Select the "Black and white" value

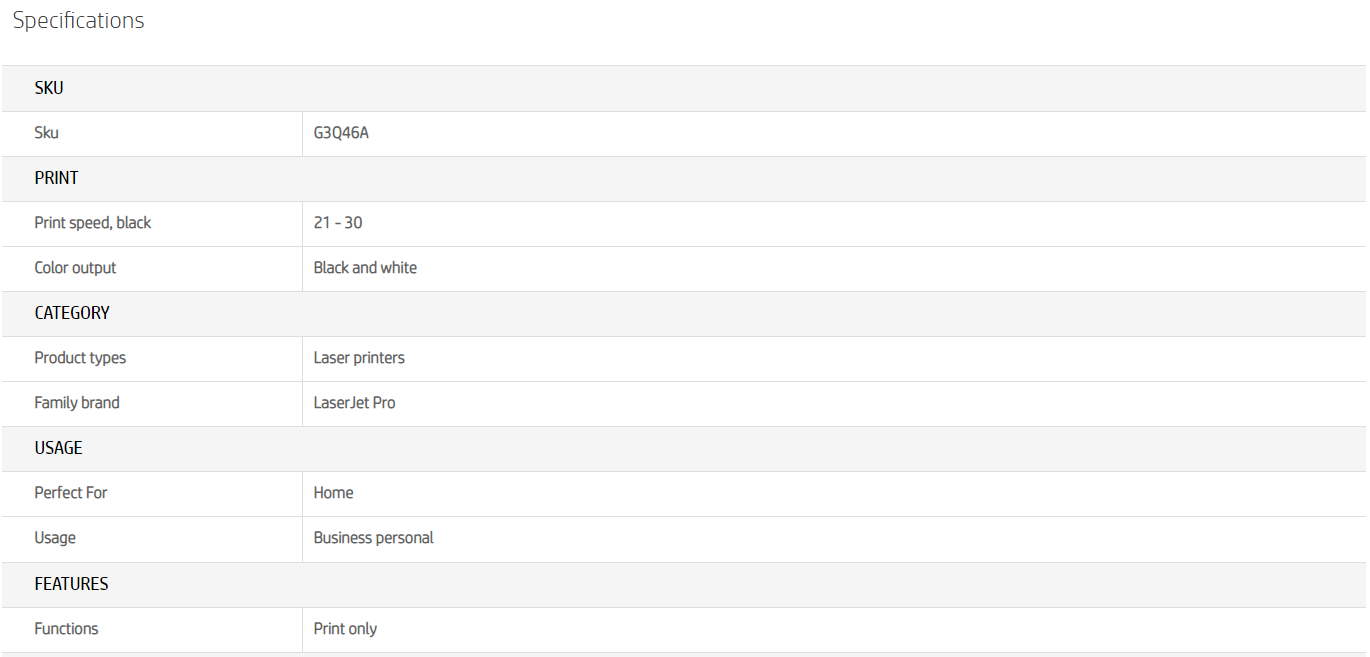point(365,268)
